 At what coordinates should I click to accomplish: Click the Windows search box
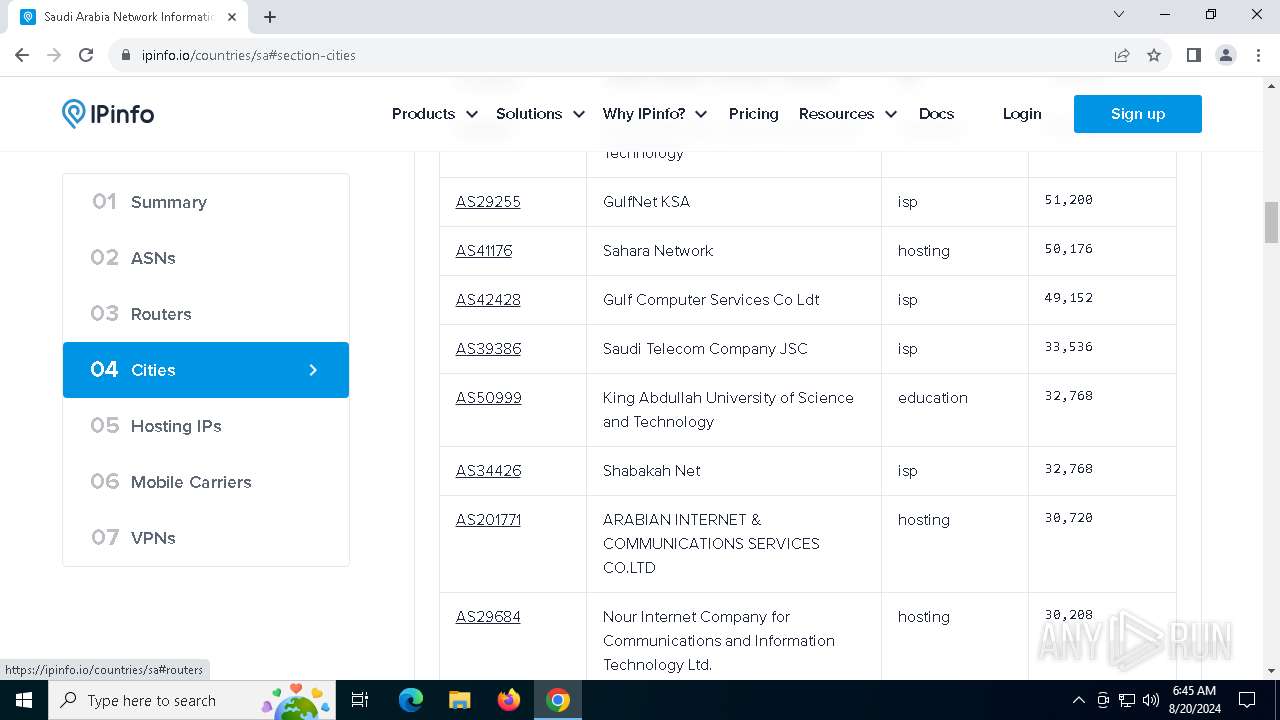[x=190, y=700]
